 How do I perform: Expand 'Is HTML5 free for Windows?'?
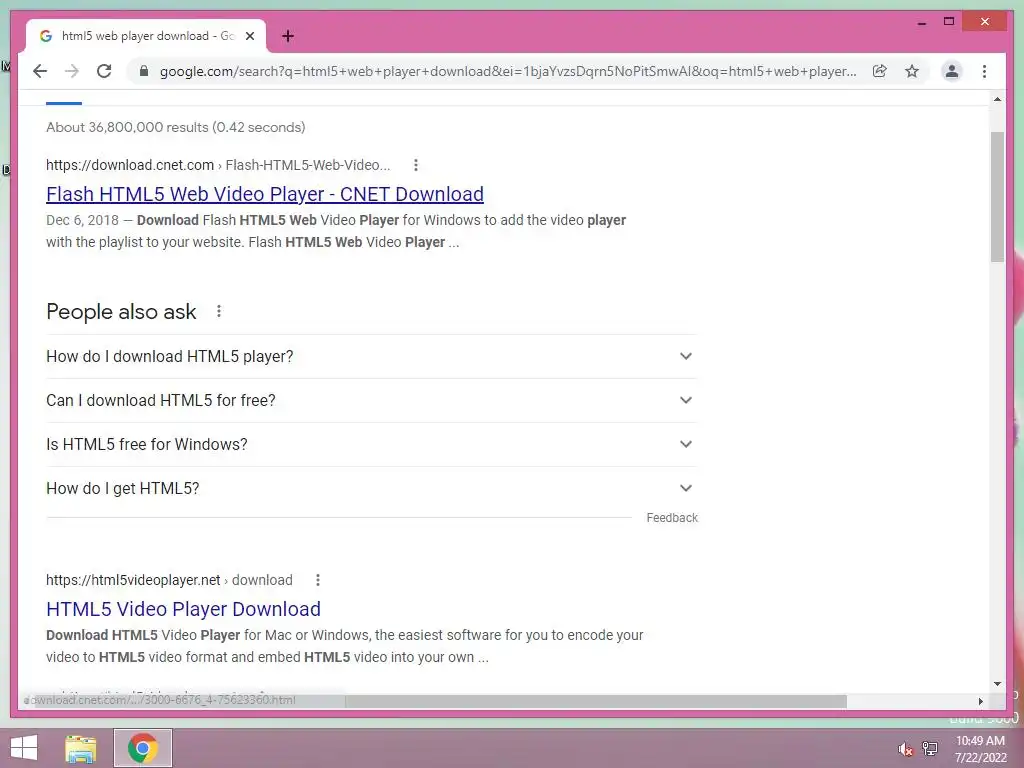[x=371, y=444]
